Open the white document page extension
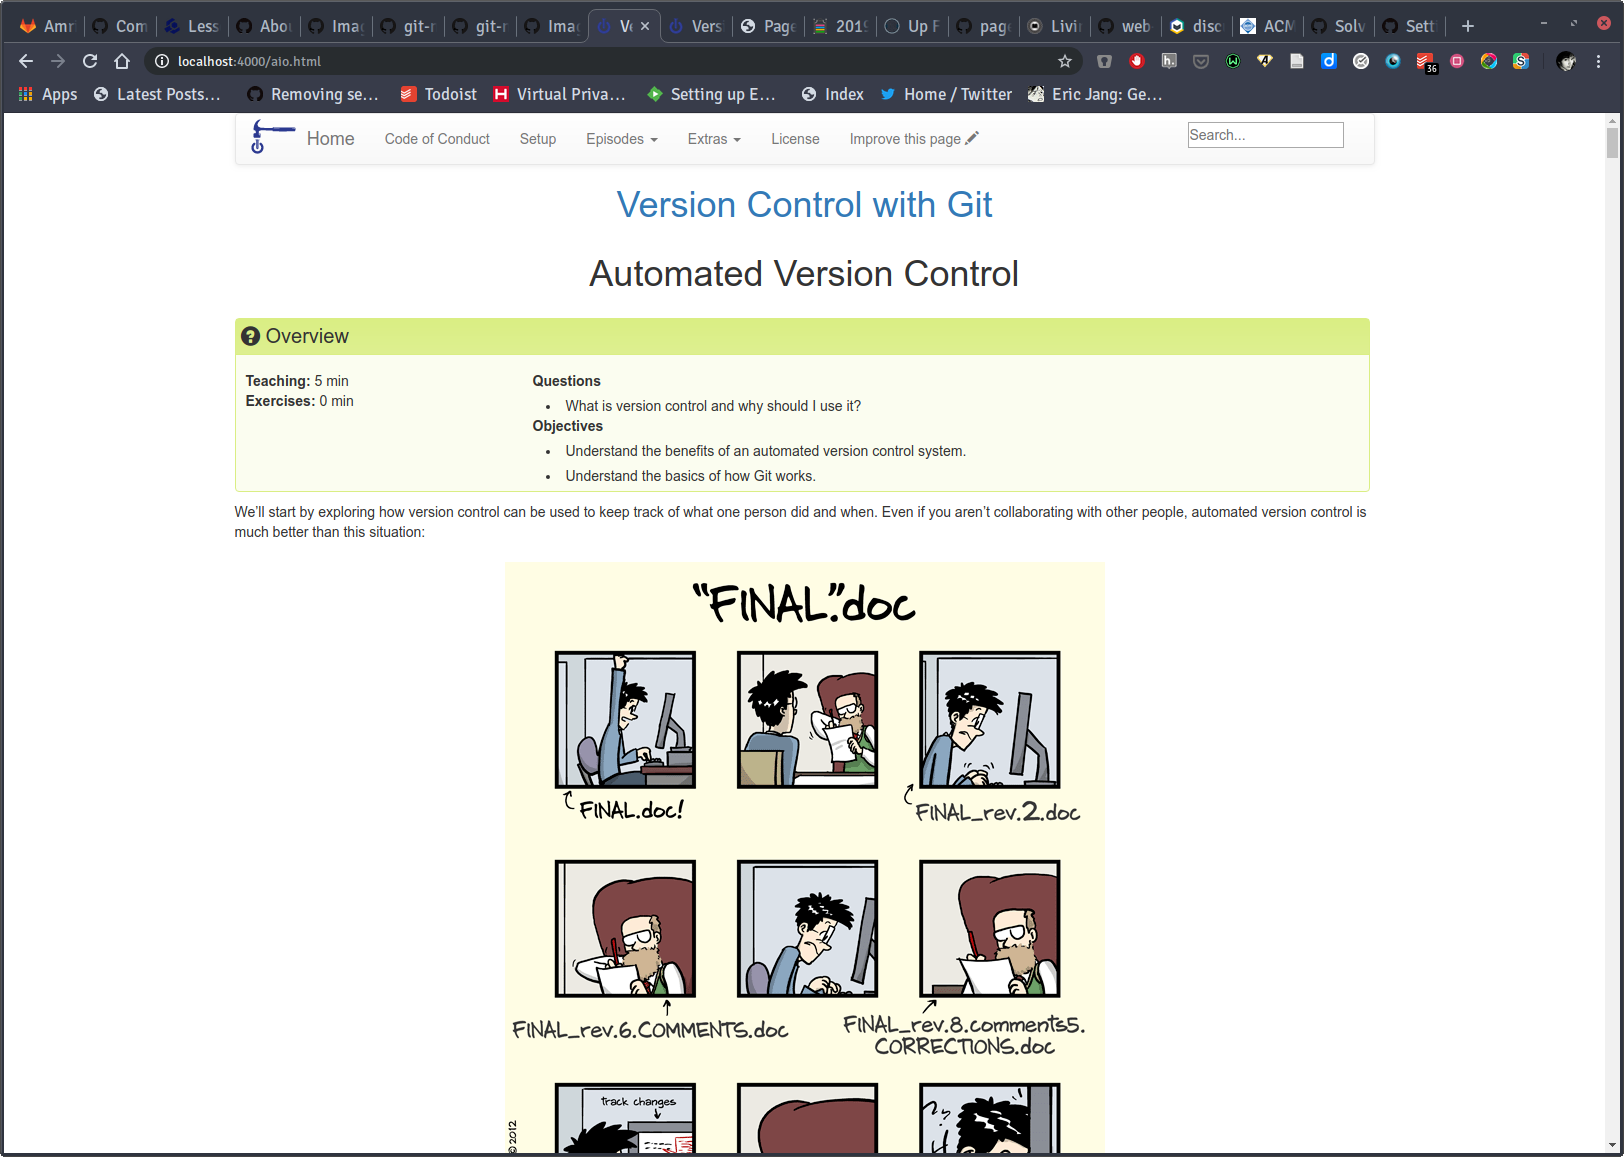The height and width of the screenshot is (1157, 1624). [x=1297, y=61]
